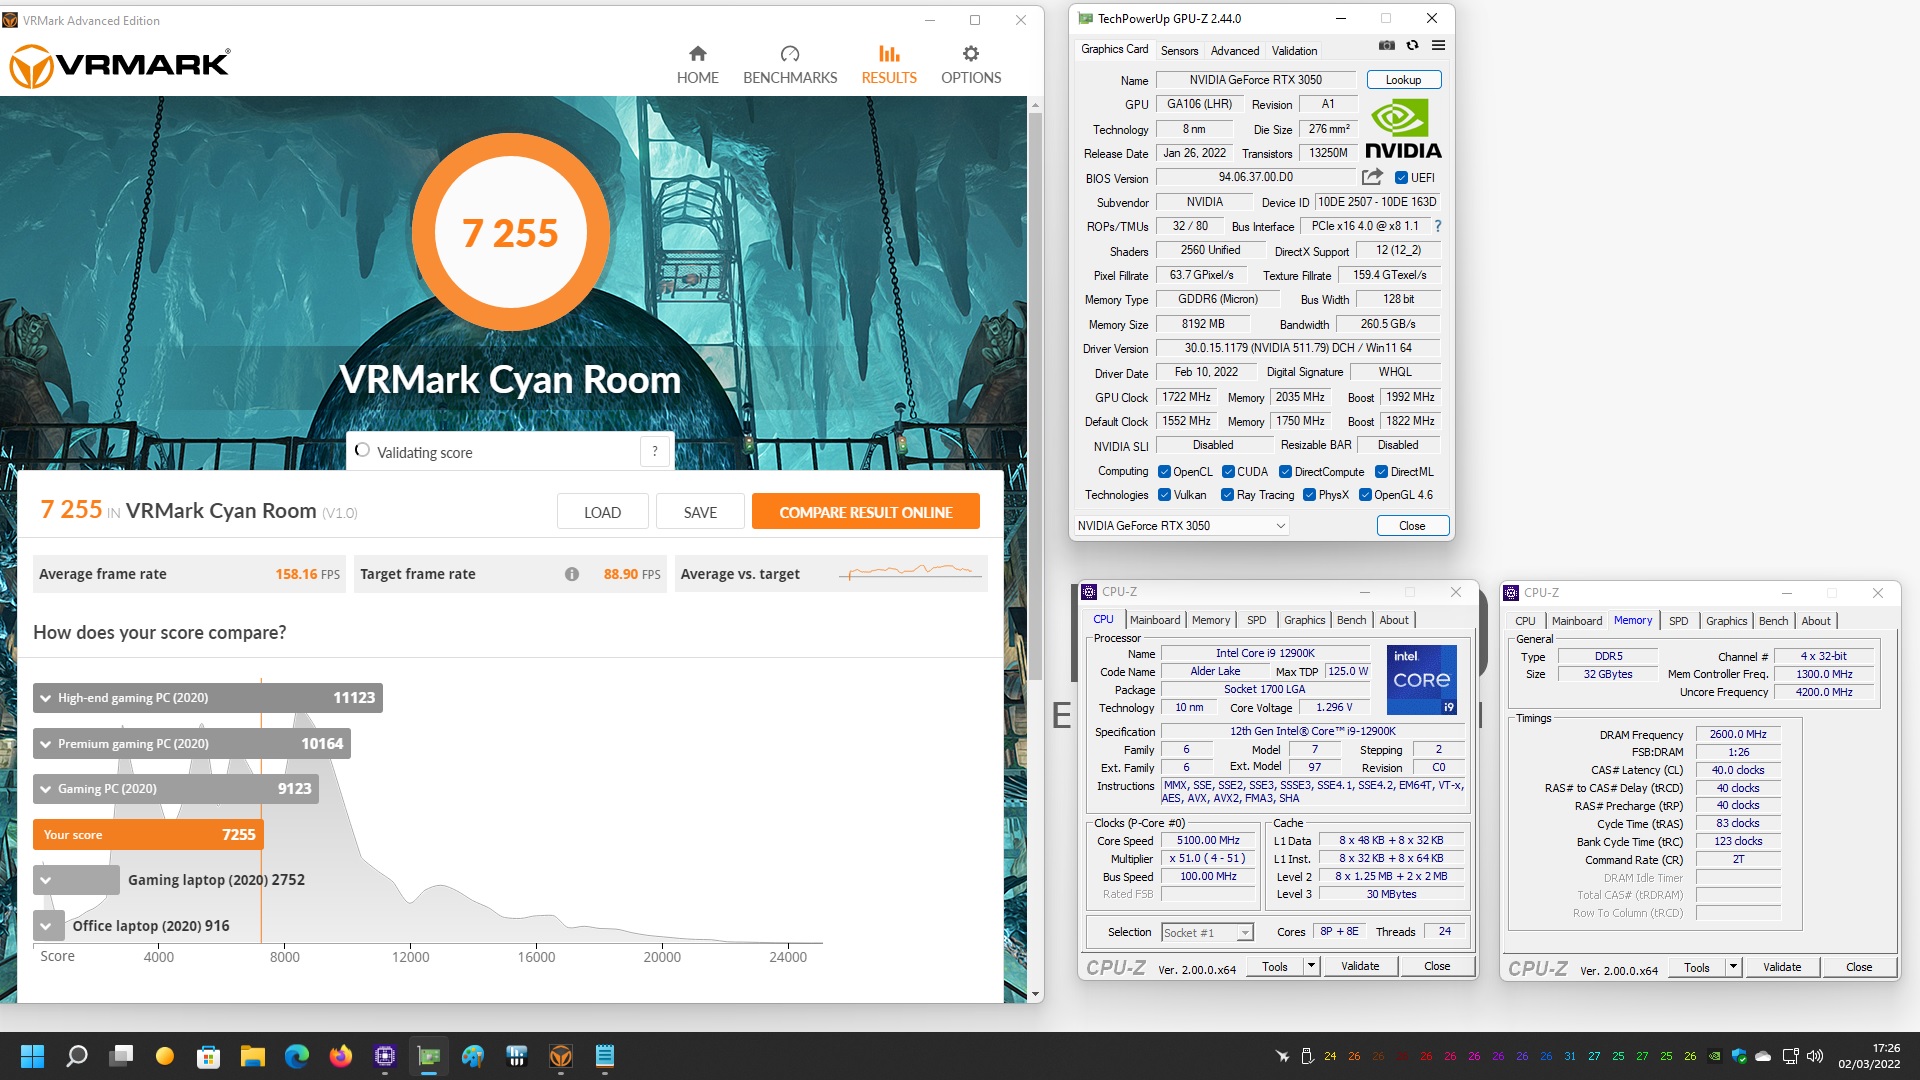Click Validate in the right CPU-Z Memory window
The height and width of the screenshot is (1080, 1920).
pos(1781,967)
